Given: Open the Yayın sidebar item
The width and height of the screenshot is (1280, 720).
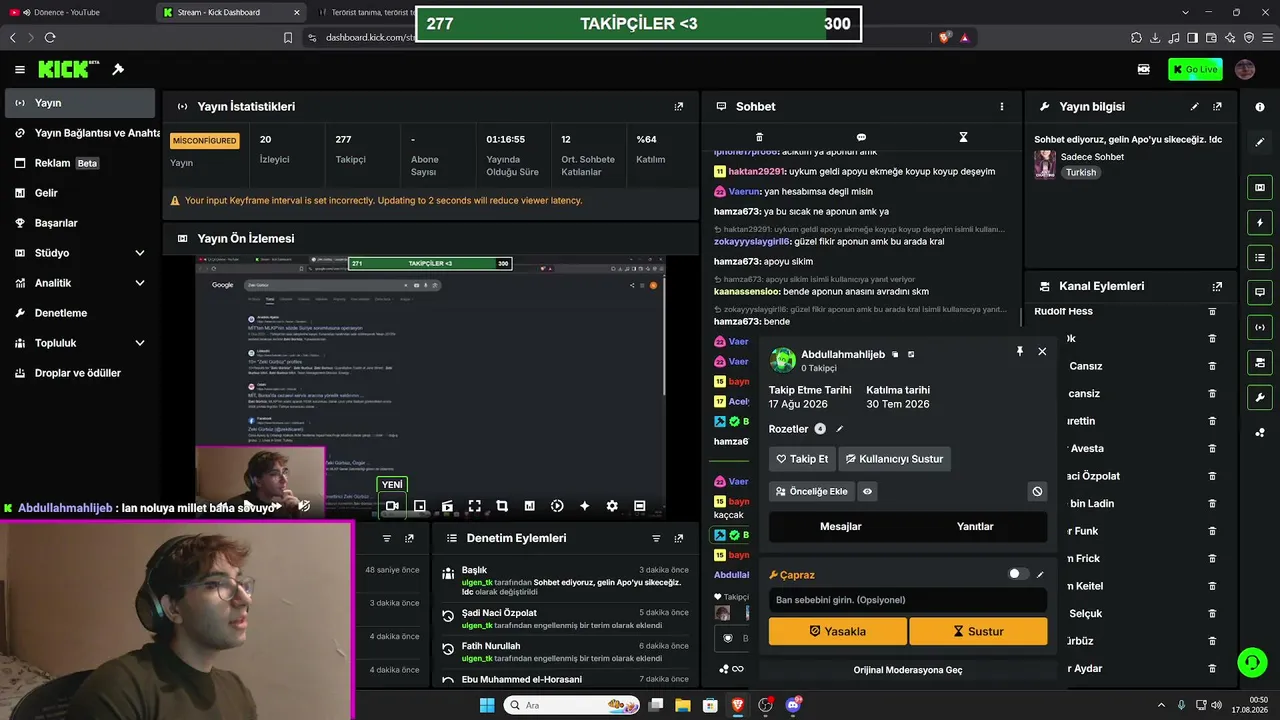Looking at the screenshot, I should 80,103.
